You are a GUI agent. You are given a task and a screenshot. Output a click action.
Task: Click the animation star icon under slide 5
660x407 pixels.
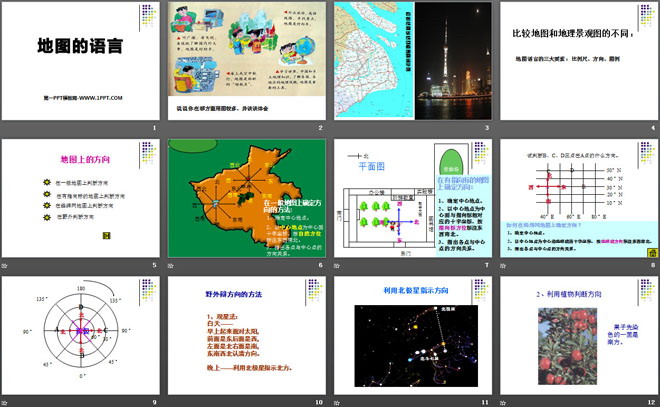point(6,265)
